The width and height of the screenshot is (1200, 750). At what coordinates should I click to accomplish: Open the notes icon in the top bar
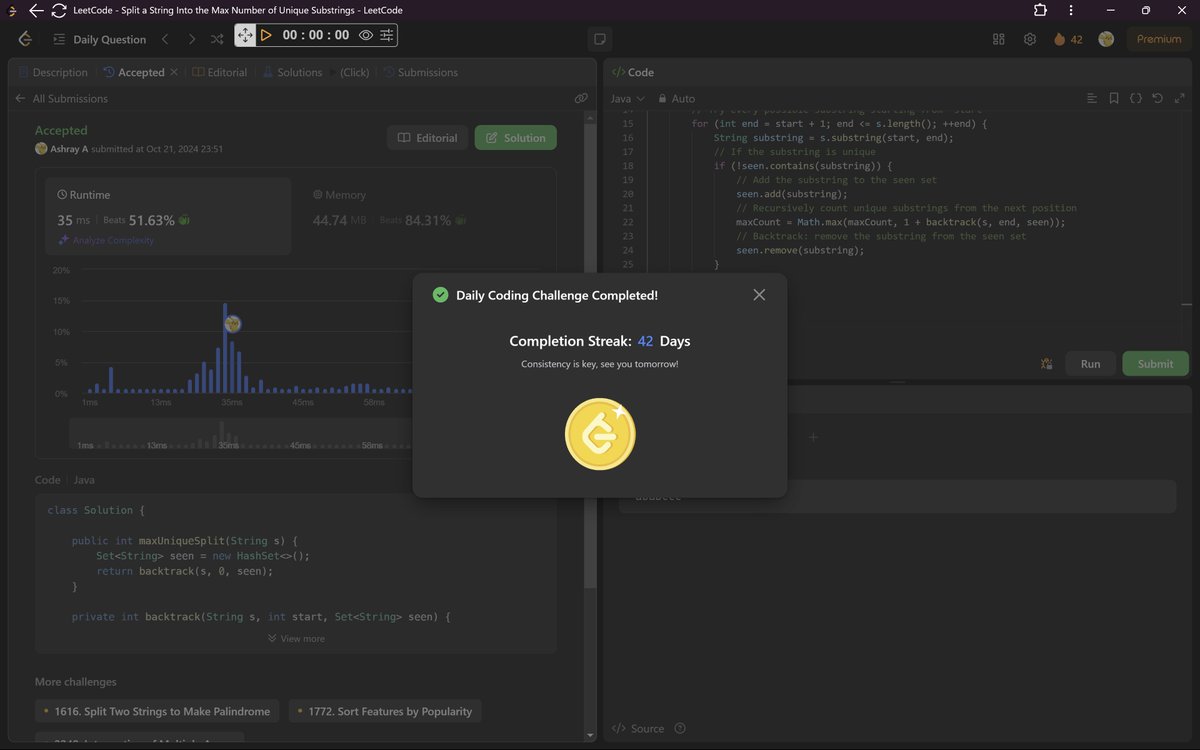coord(600,39)
